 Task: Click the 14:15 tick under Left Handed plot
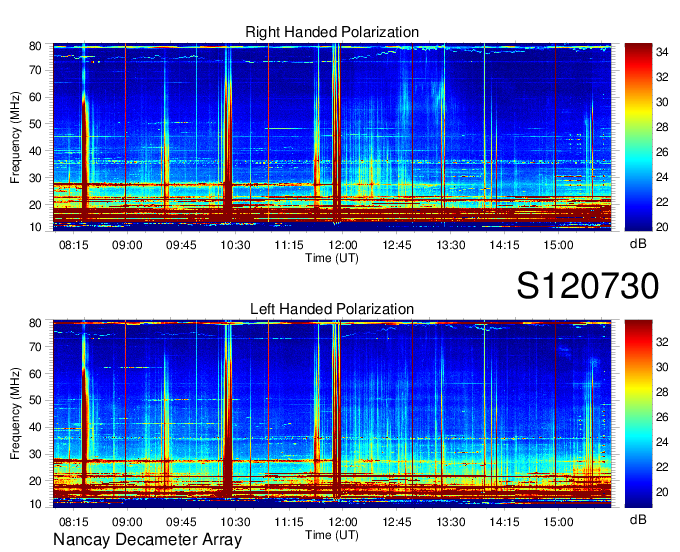(504, 522)
